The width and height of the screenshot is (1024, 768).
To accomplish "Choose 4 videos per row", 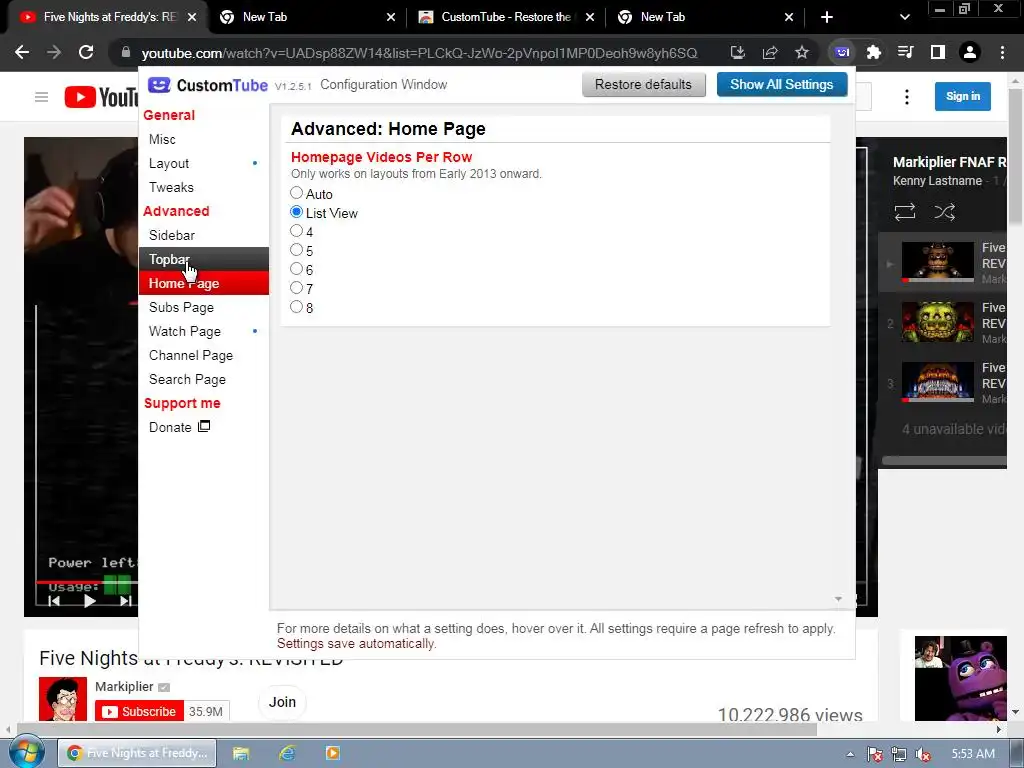I will (x=296, y=231).
